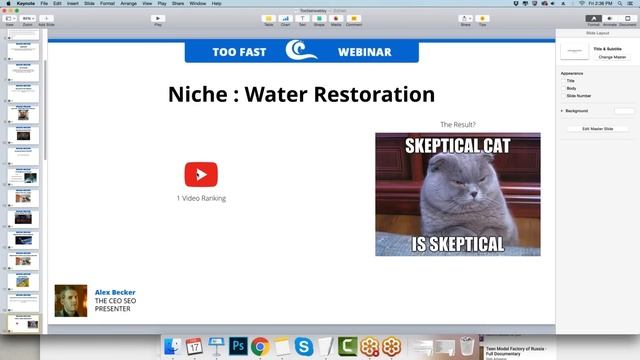The image size is (640, 360).
Task: Add a Text box from the toolbar
Action: coord(302,18)
